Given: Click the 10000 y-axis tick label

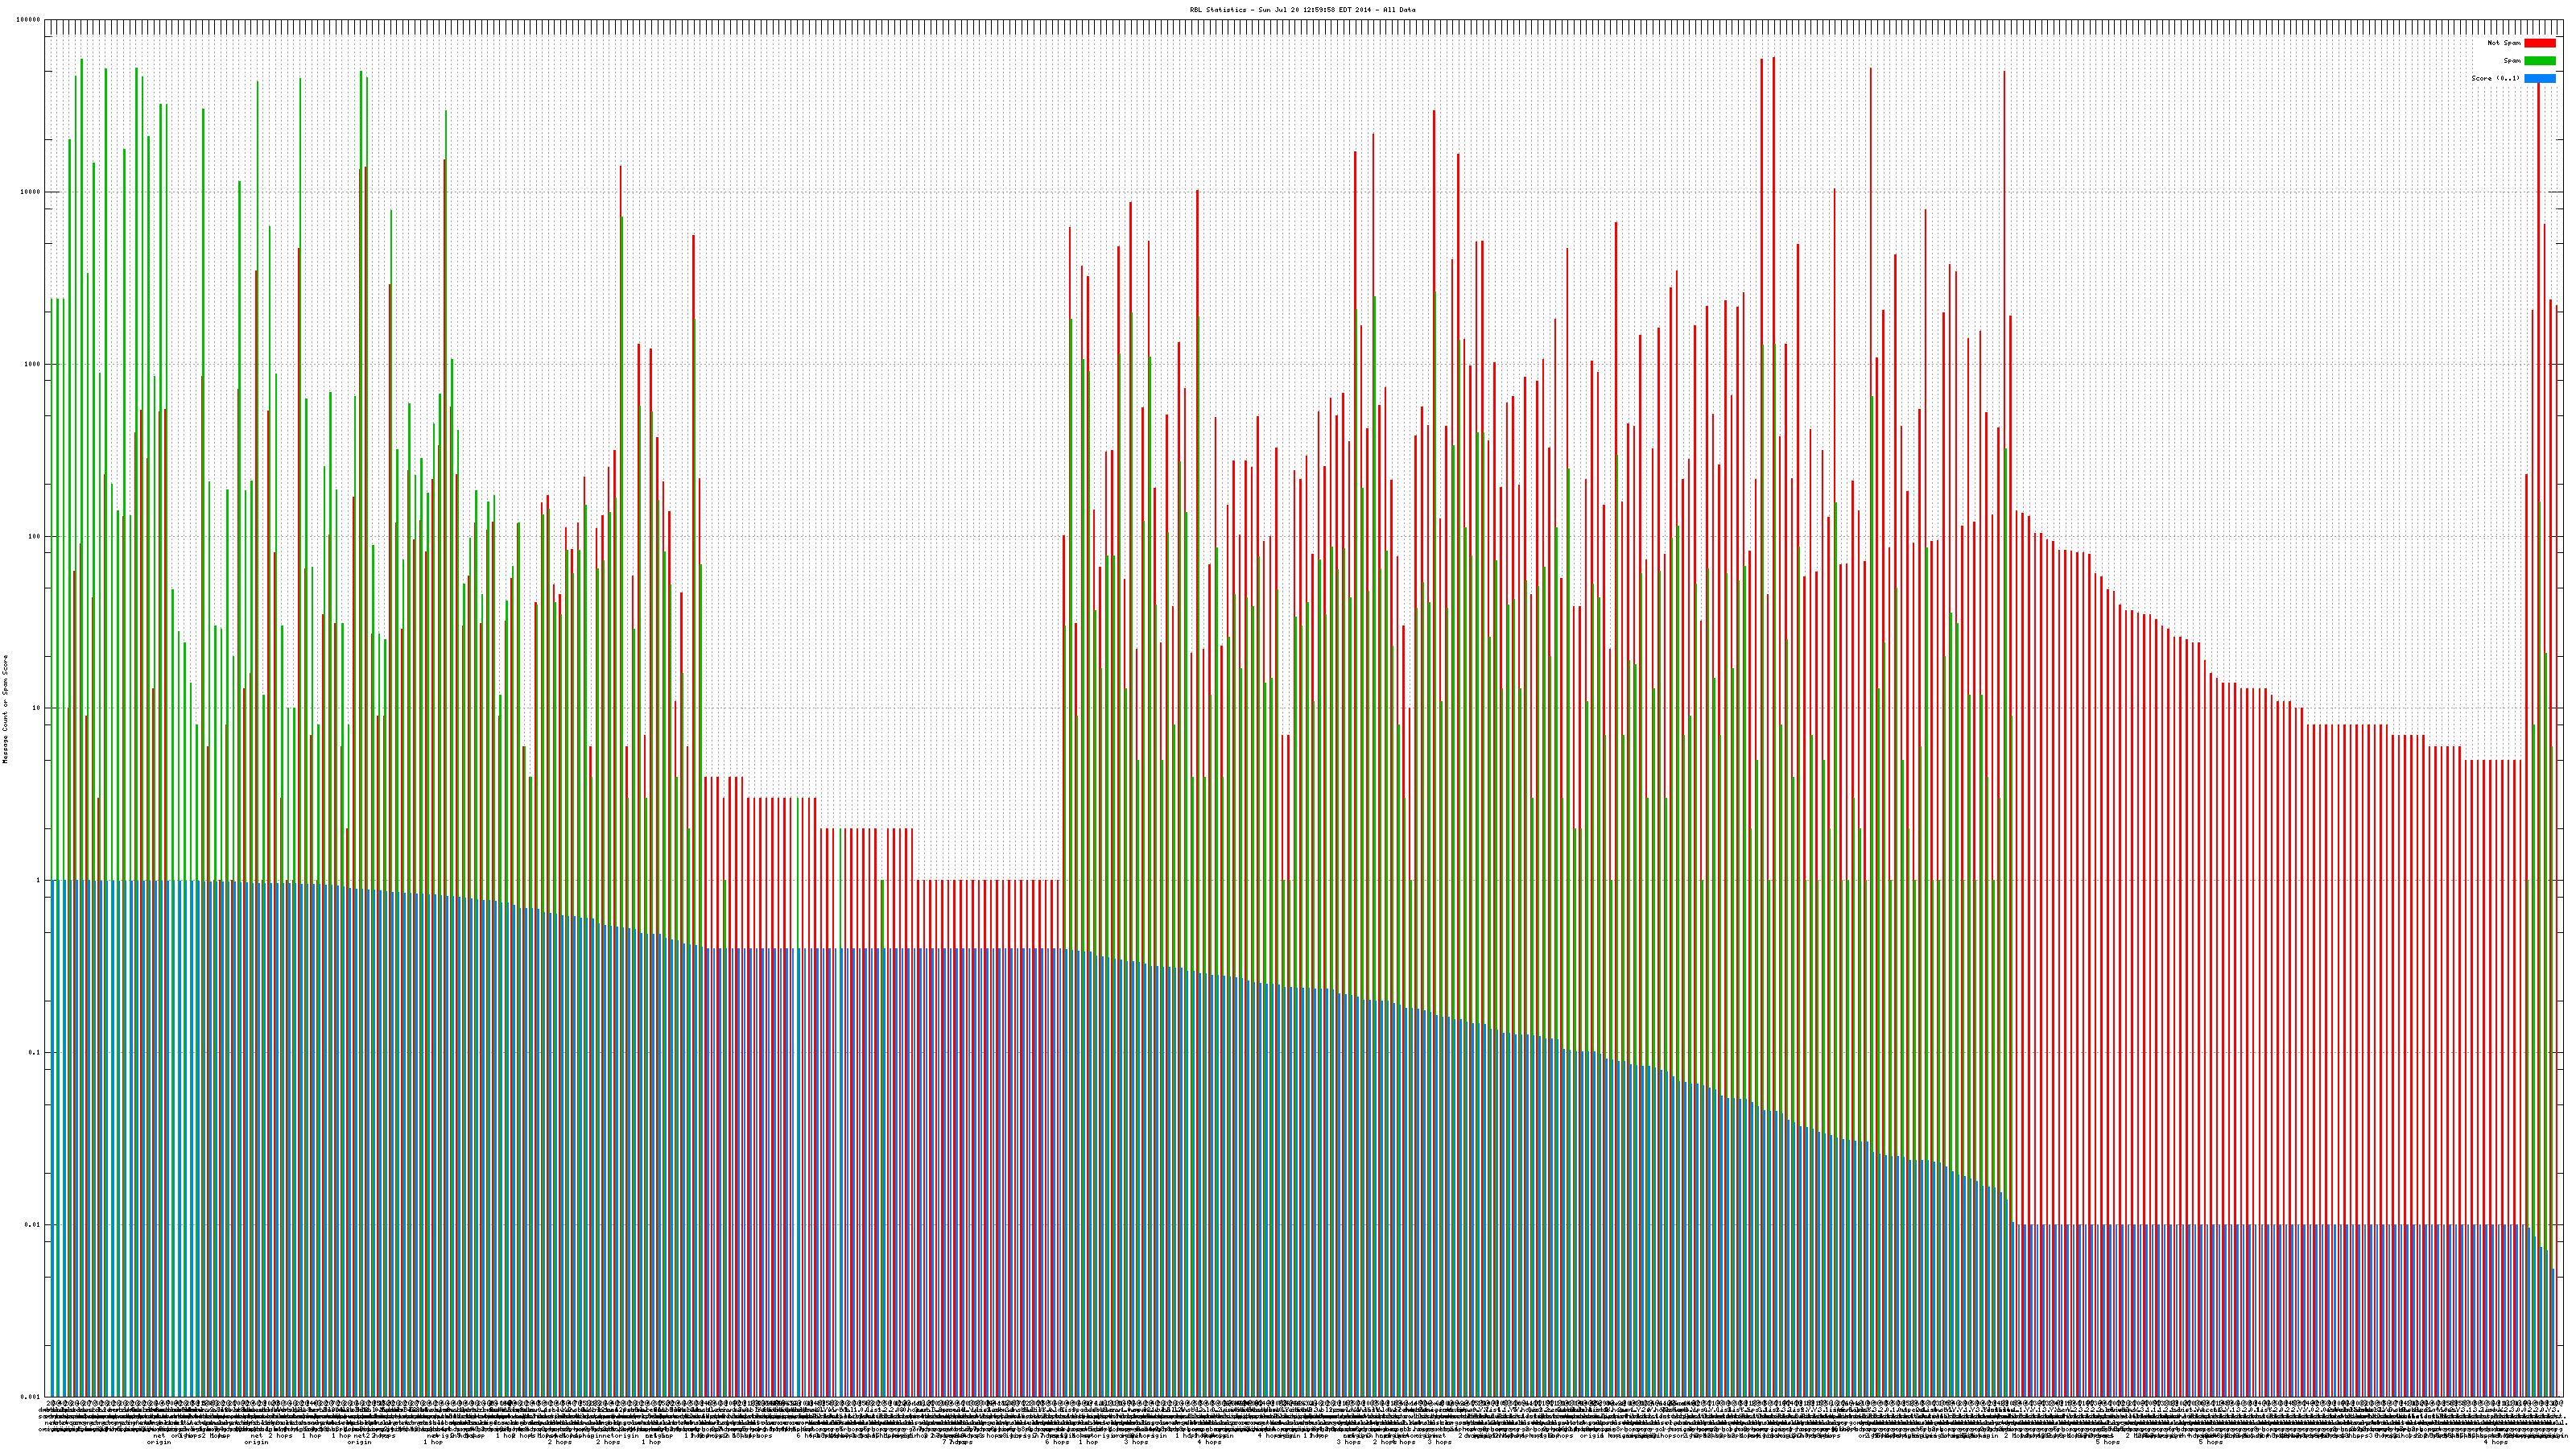Looking at the screenshot, I should [31, 192].
